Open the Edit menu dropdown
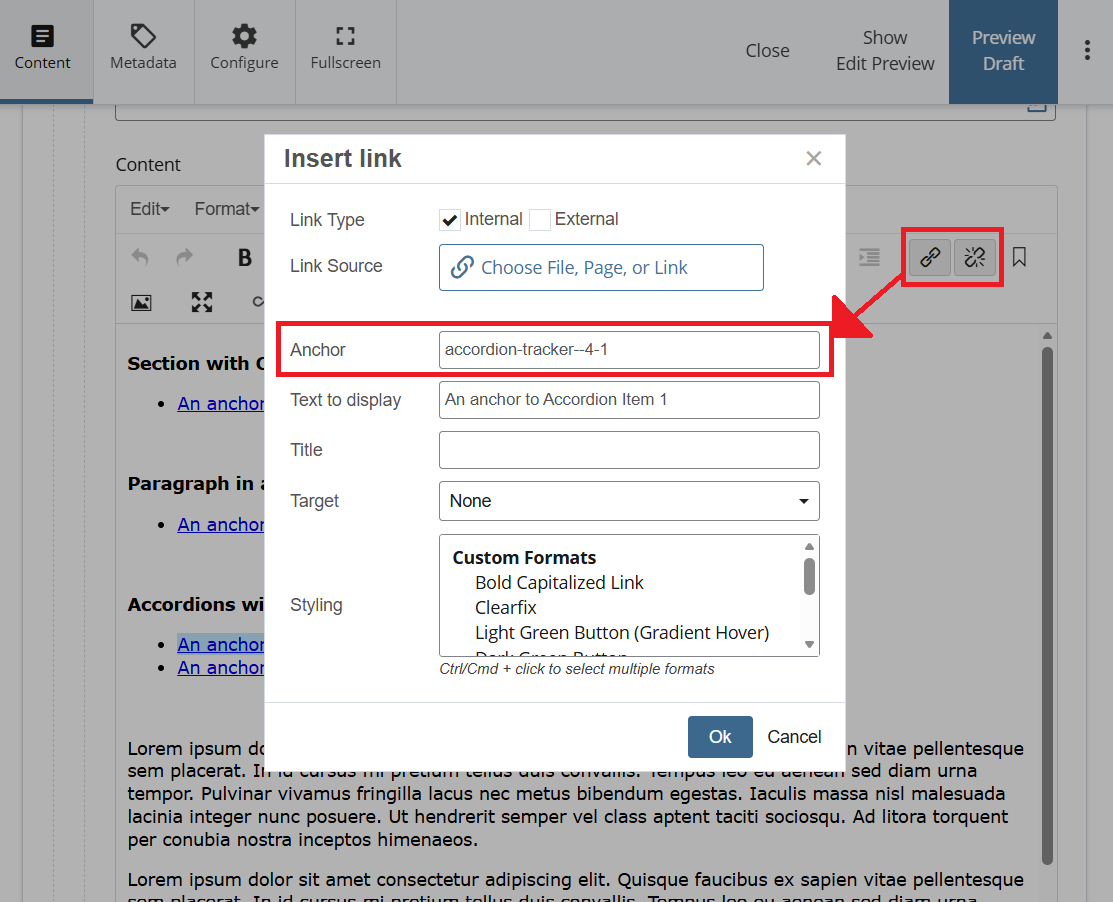1113x902 pixels. click(150, 209)
